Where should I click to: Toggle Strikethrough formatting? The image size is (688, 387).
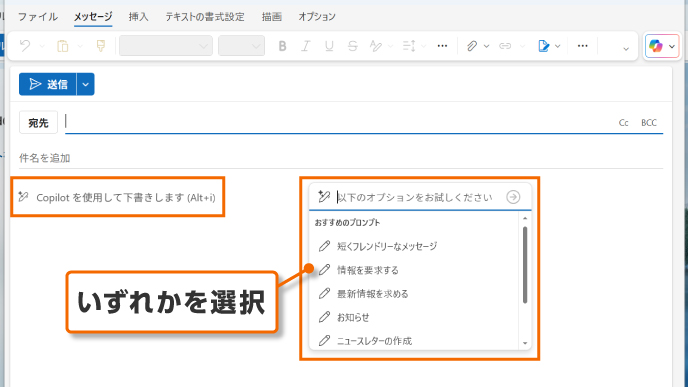[352, 46]
